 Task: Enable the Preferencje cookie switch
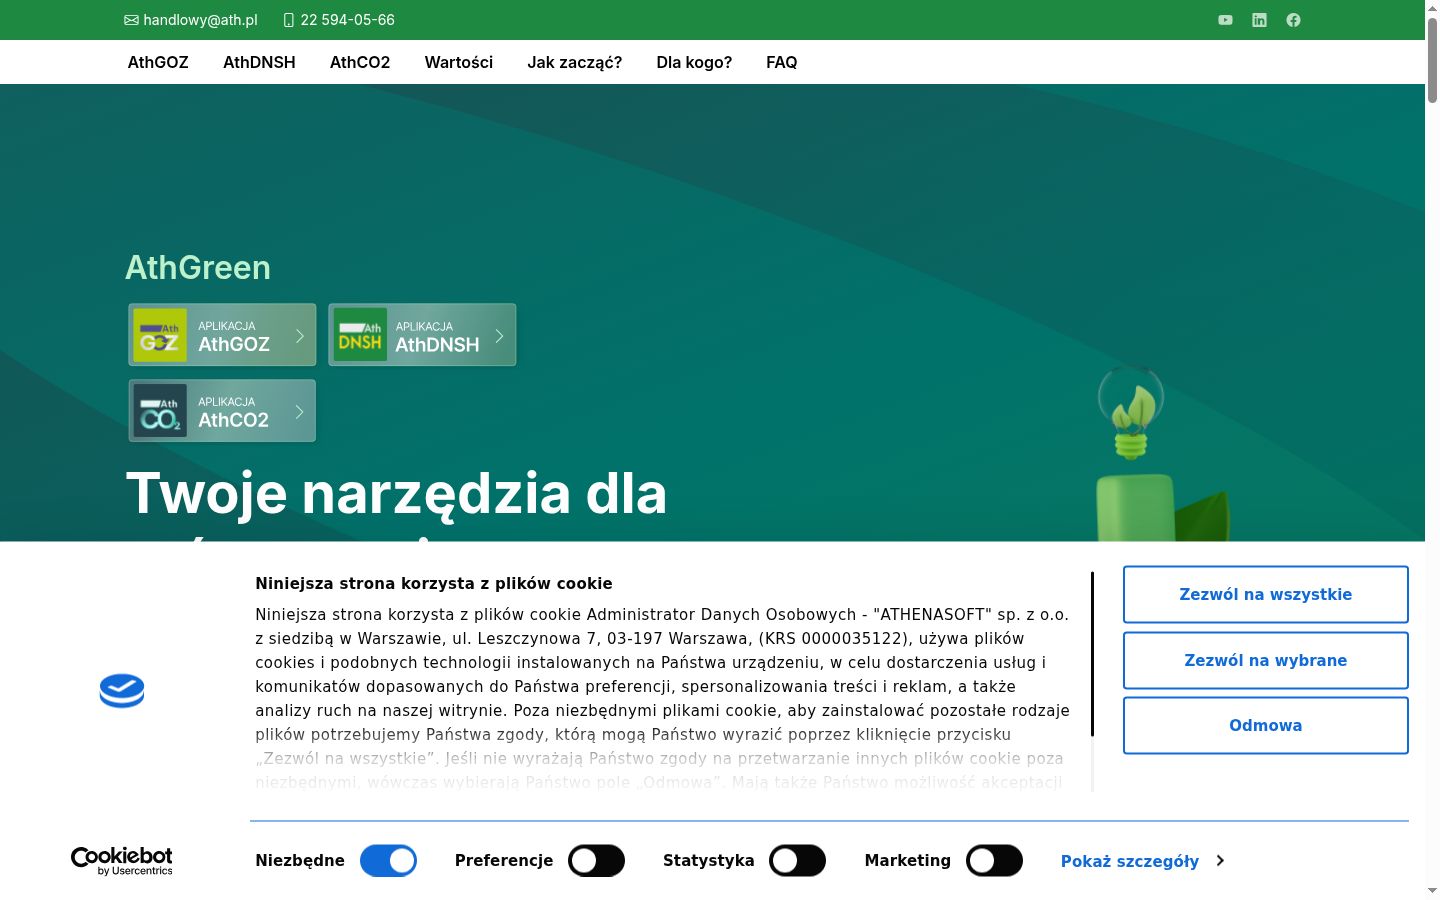coord(596,861)
